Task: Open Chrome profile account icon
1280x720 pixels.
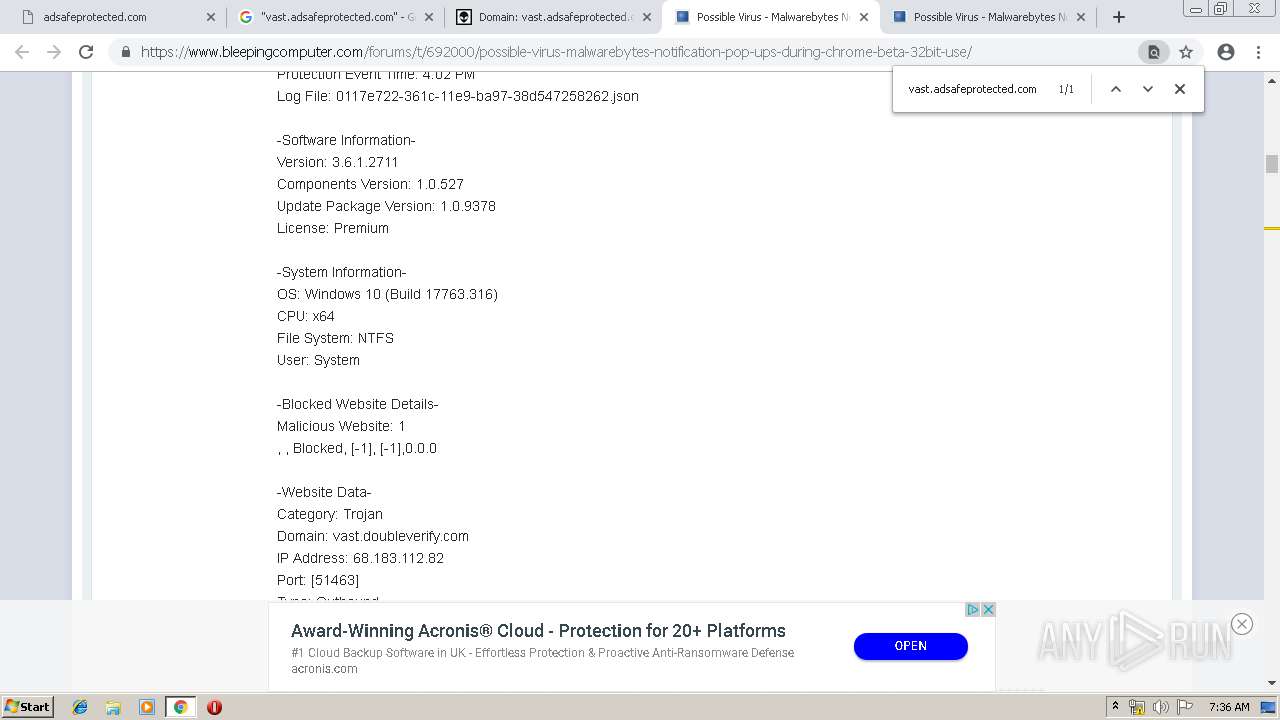Action: click(x=1226, y=52)
